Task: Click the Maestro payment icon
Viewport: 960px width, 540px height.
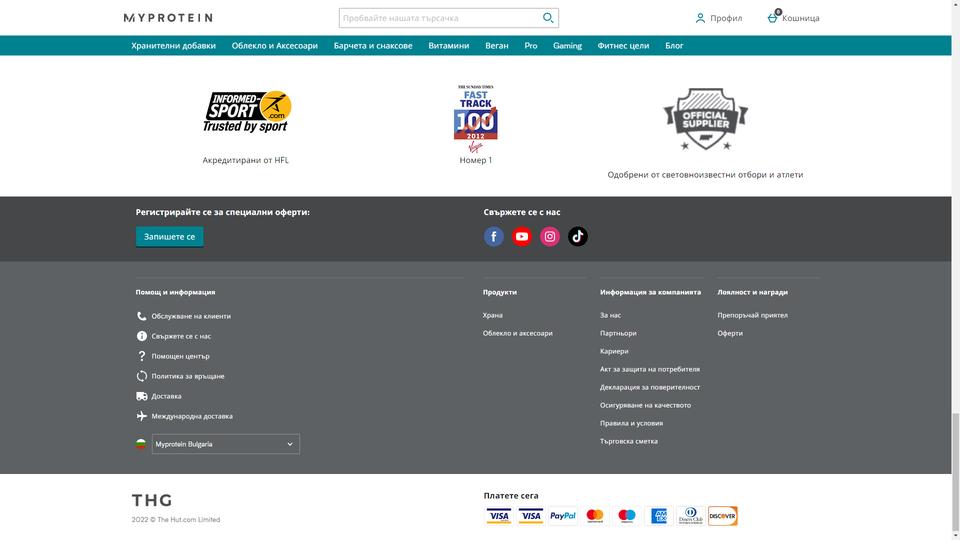Action: click(x=626, y=516)
